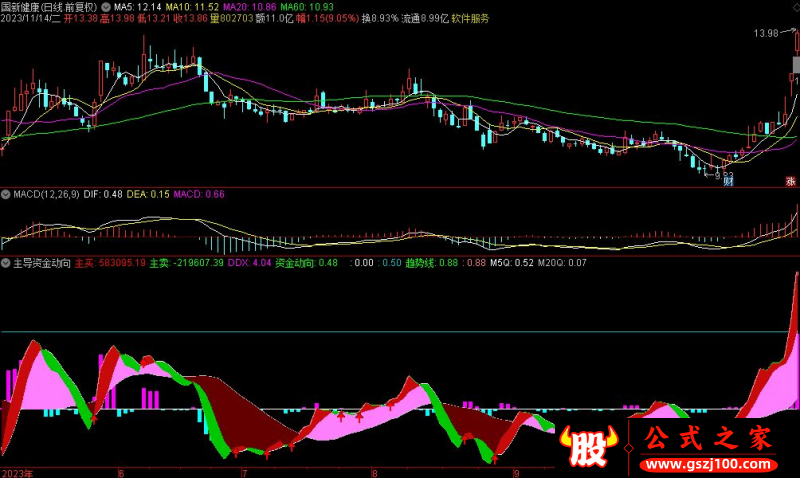800x478 pixels.
Task: Click the MACD(12,26,9) indicator name
Action: tap(46, 194)
